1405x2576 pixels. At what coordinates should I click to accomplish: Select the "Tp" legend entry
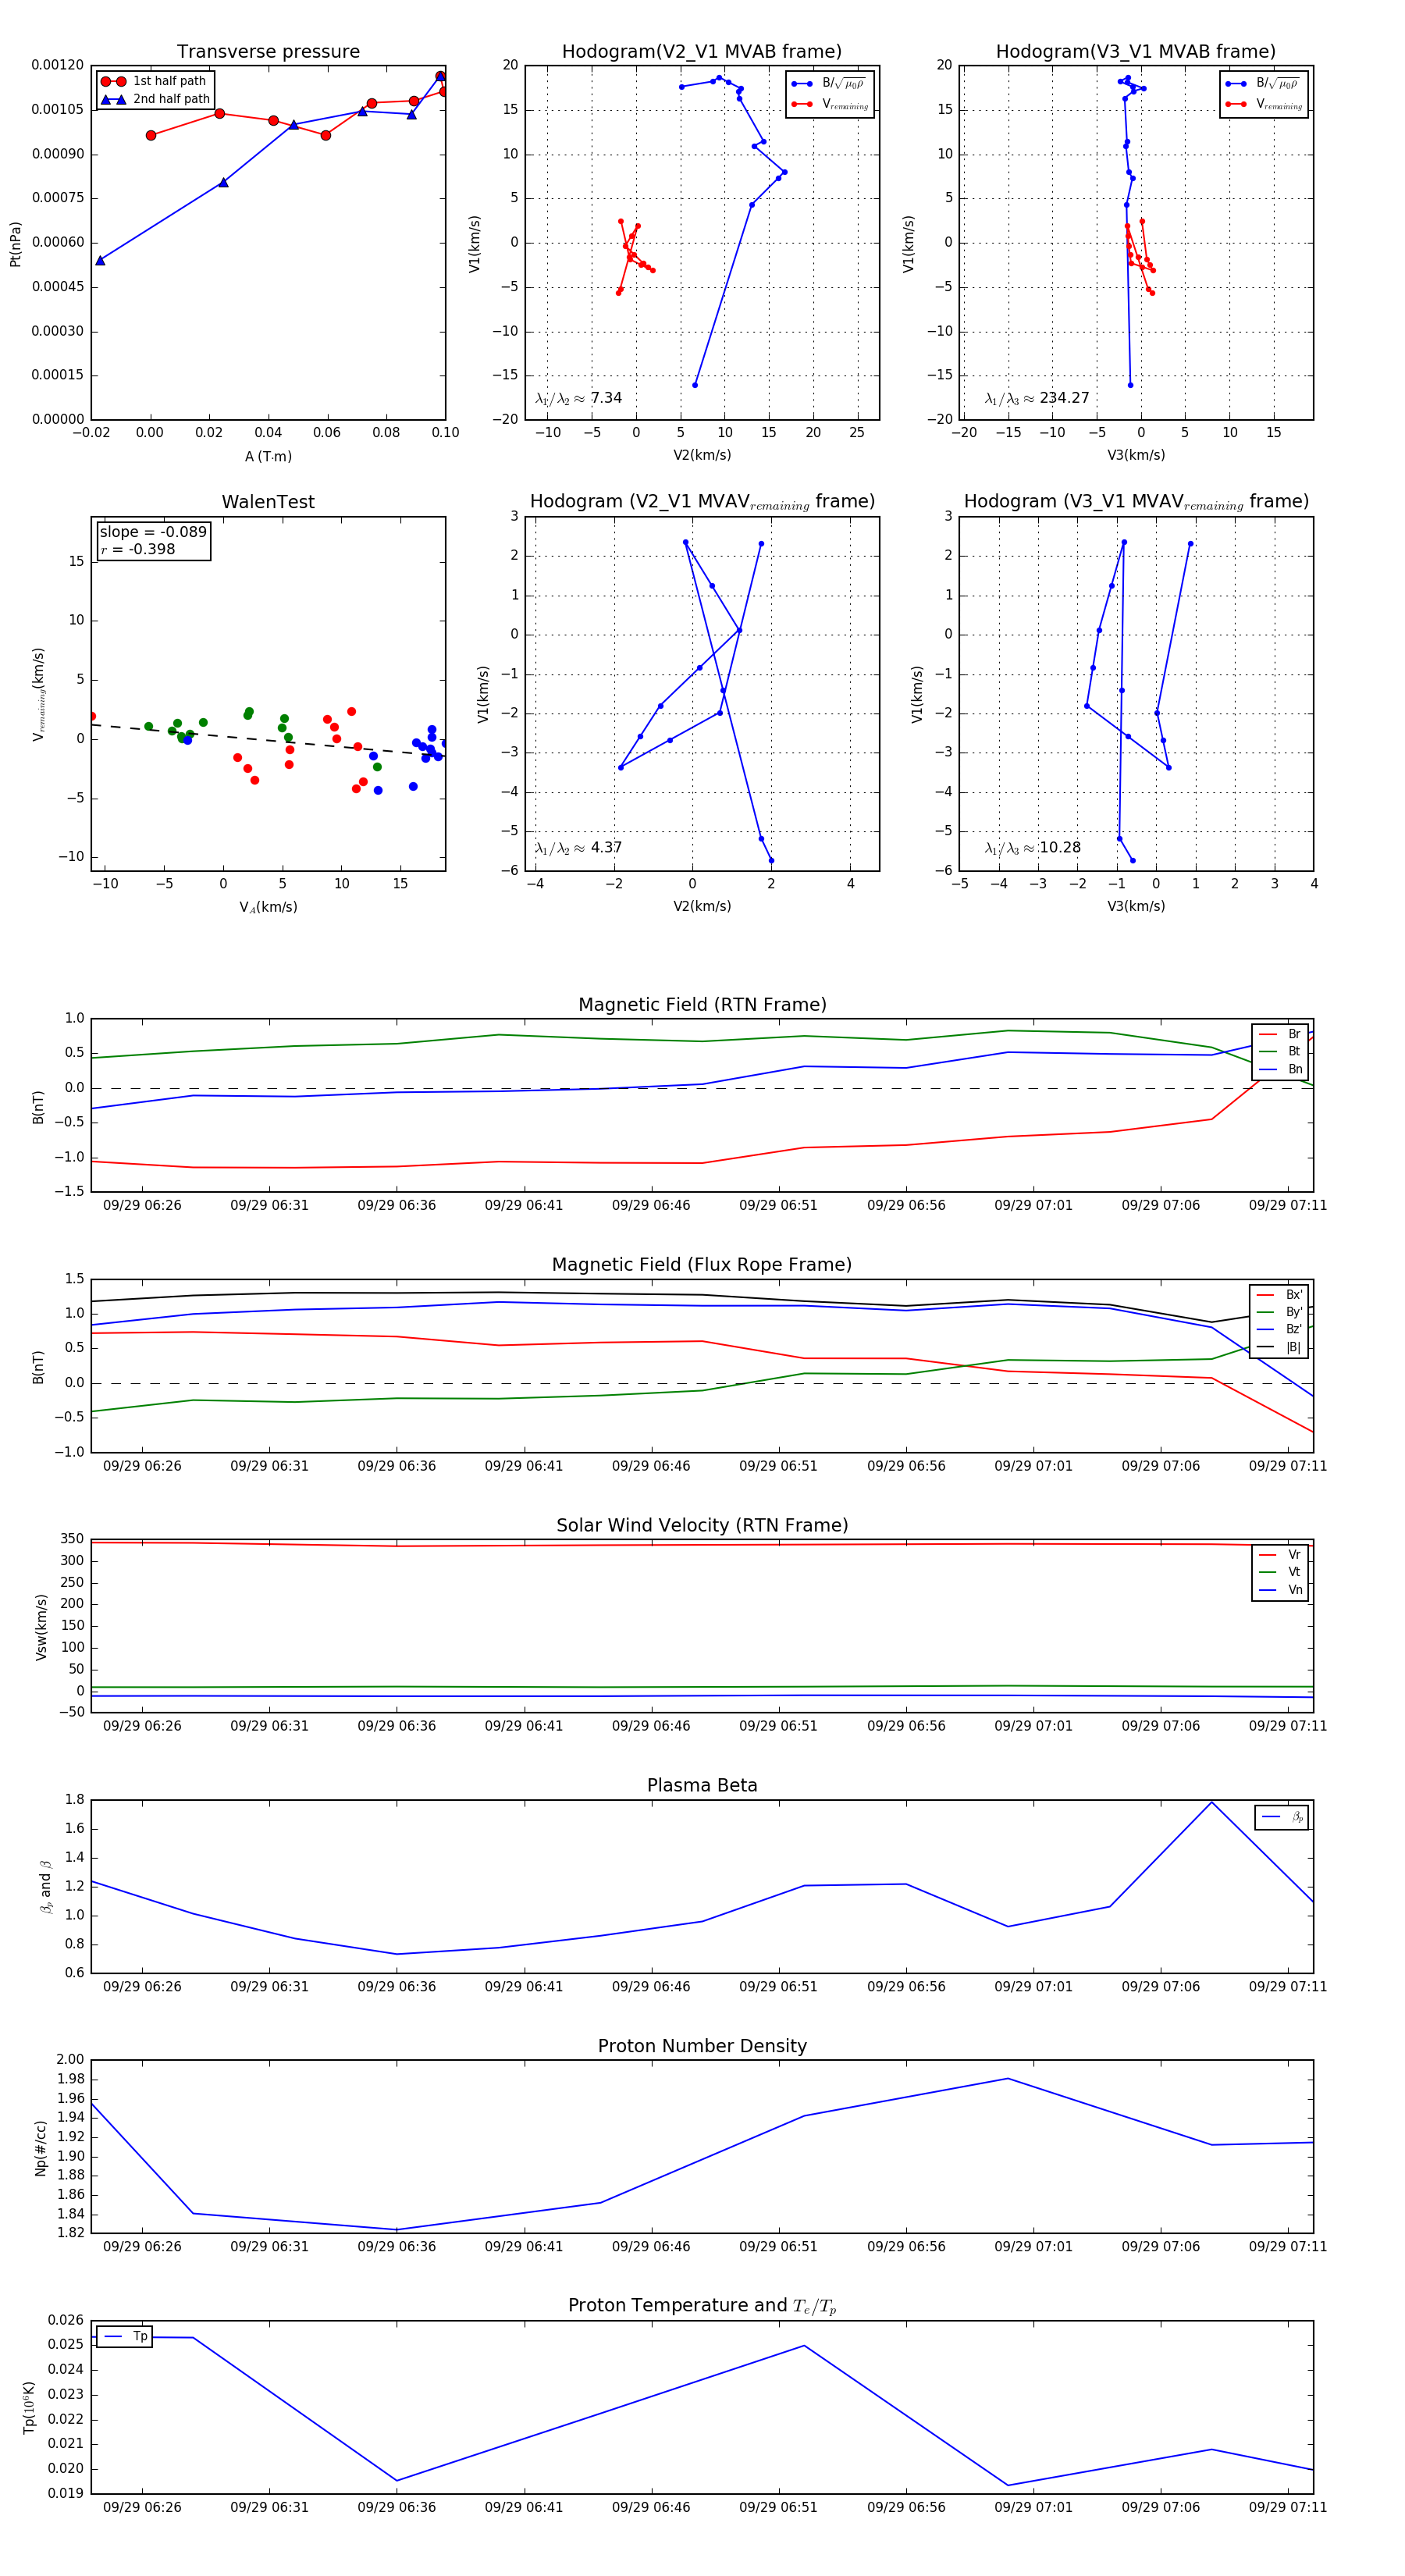pos(126,2336)
